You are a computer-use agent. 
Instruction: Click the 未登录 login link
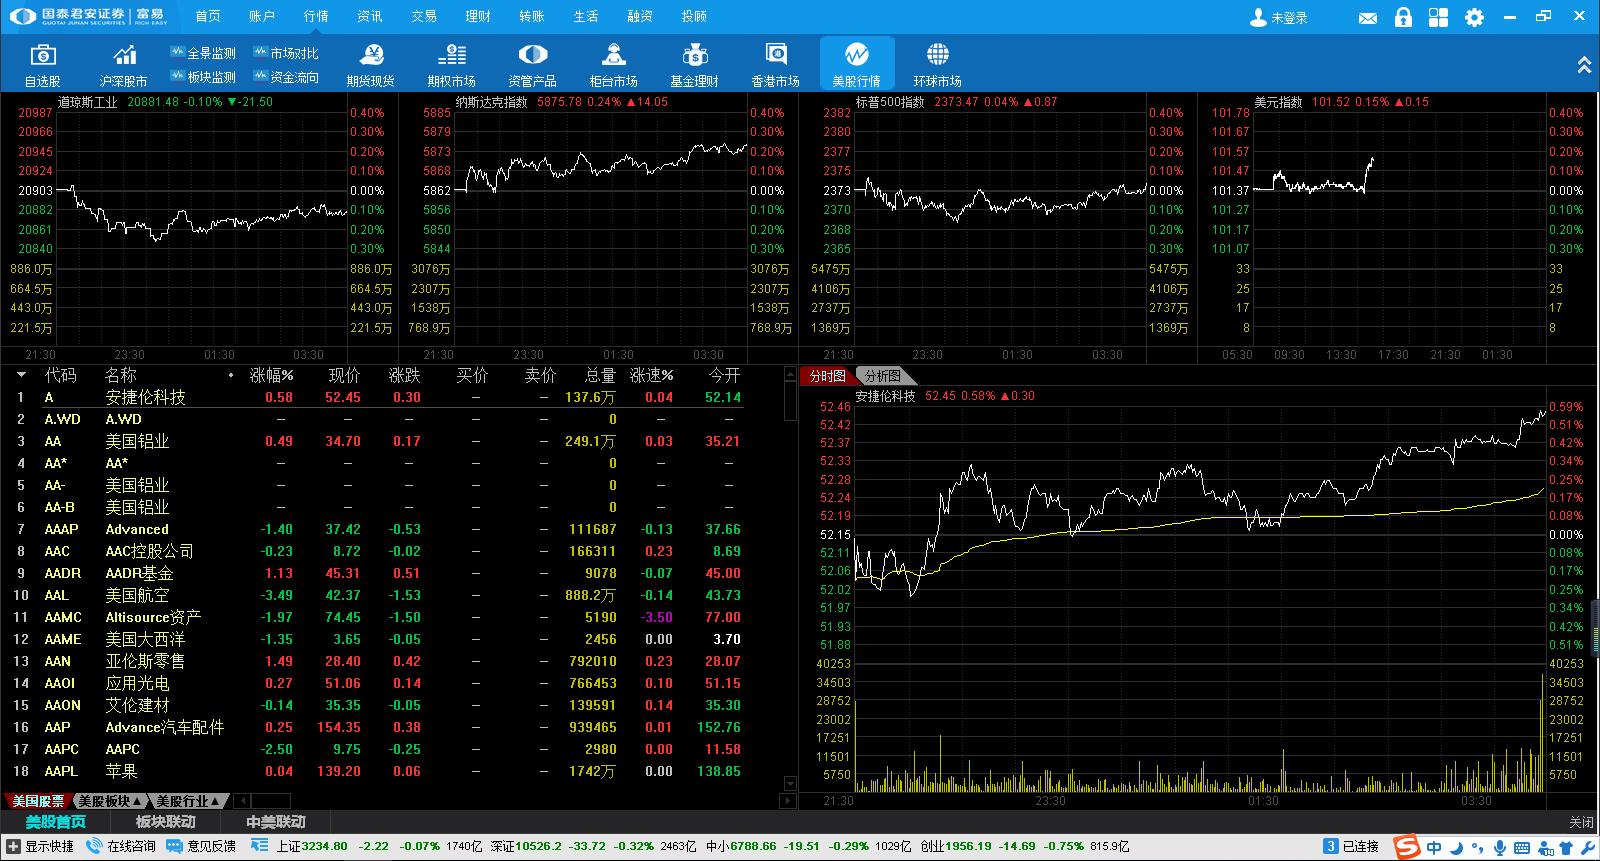point(1279,18)
